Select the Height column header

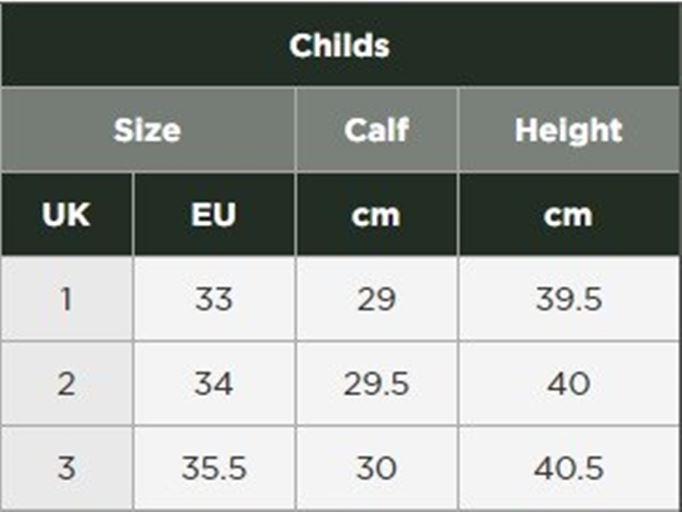[x=569, y=130]
